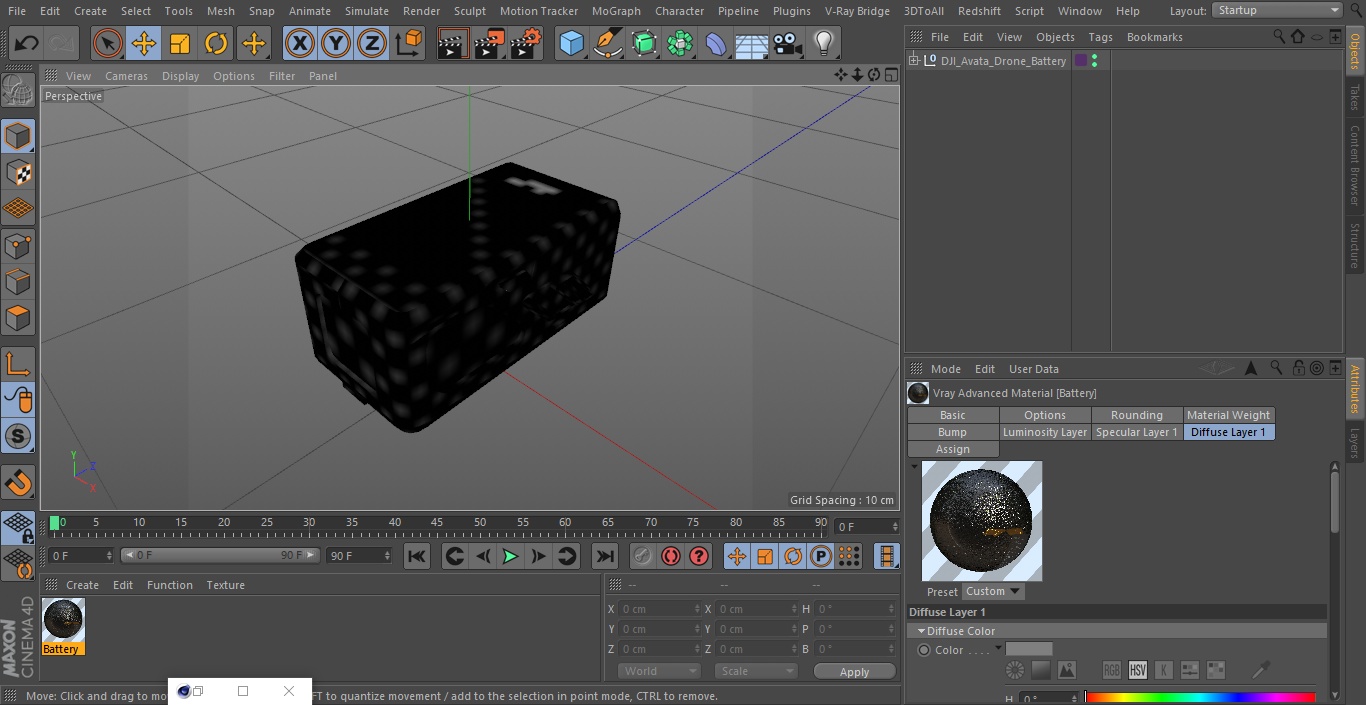Image resolution: width=1366 pixels, height=705 pixels.
Task: Open material manager Texture menu
Action: pyautogui.click(x=225, y=585)
